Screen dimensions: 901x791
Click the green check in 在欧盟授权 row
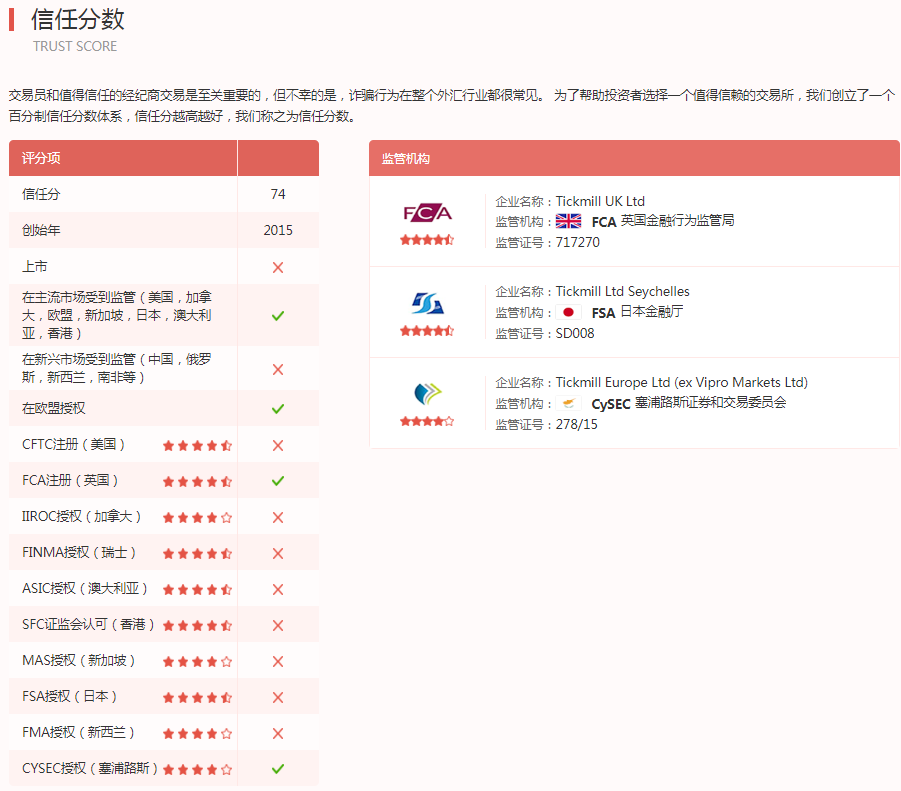coord(278,408)
